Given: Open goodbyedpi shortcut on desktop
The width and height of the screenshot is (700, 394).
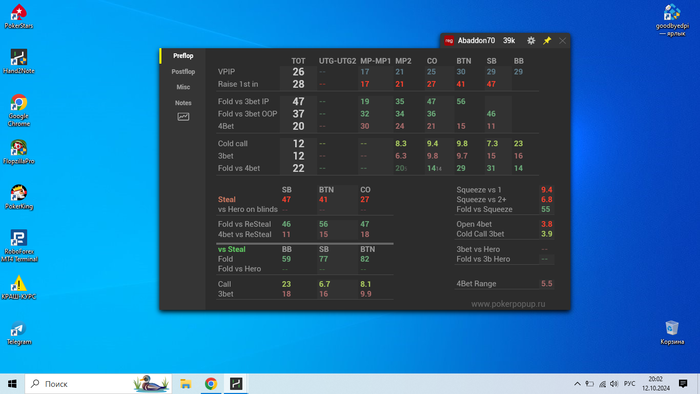Looking at the screenshot, I should pyautogui.click(x=672, y=20).
